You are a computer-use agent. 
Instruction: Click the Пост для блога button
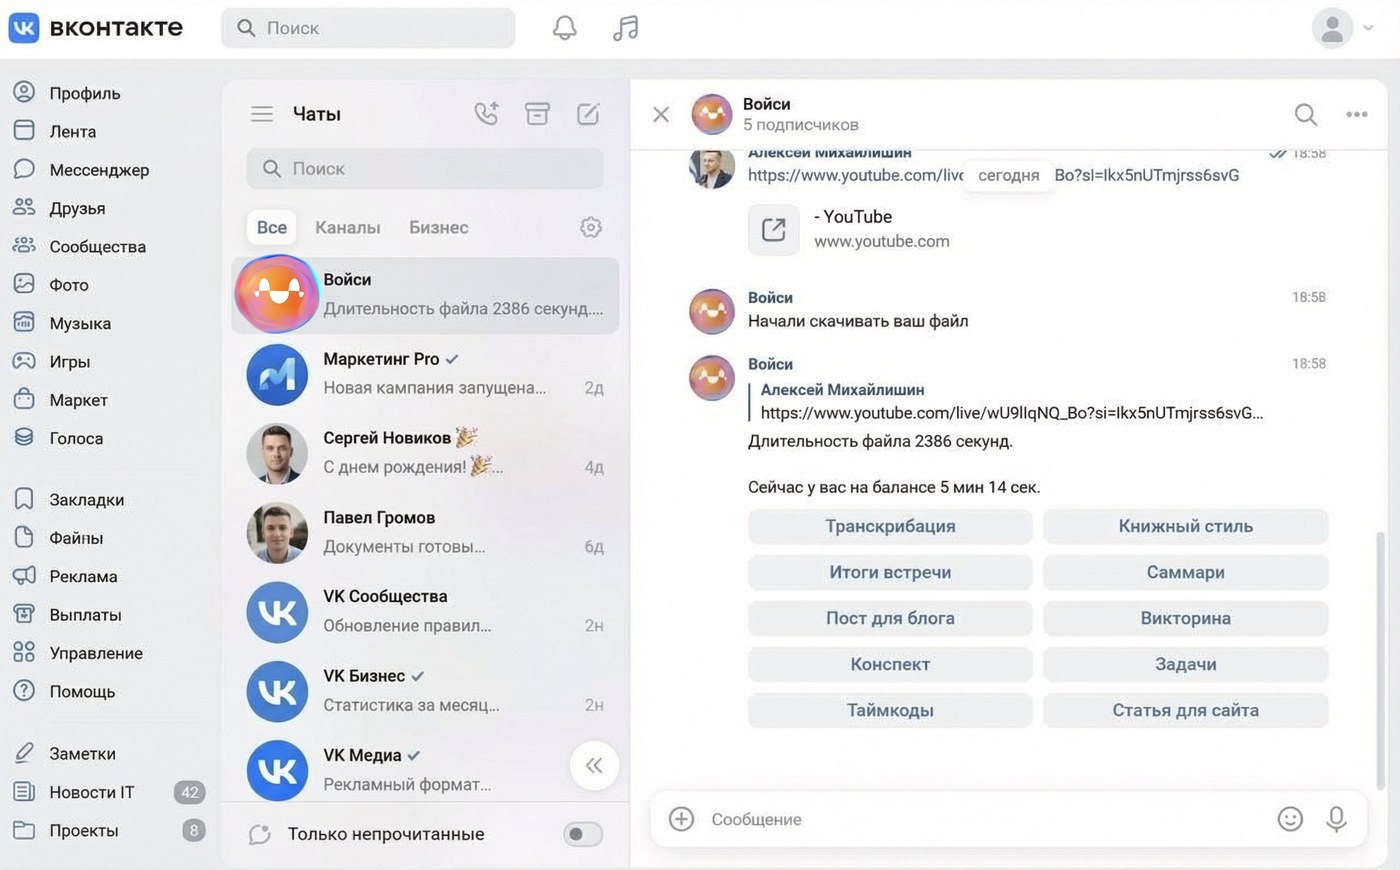pos(890,618)
